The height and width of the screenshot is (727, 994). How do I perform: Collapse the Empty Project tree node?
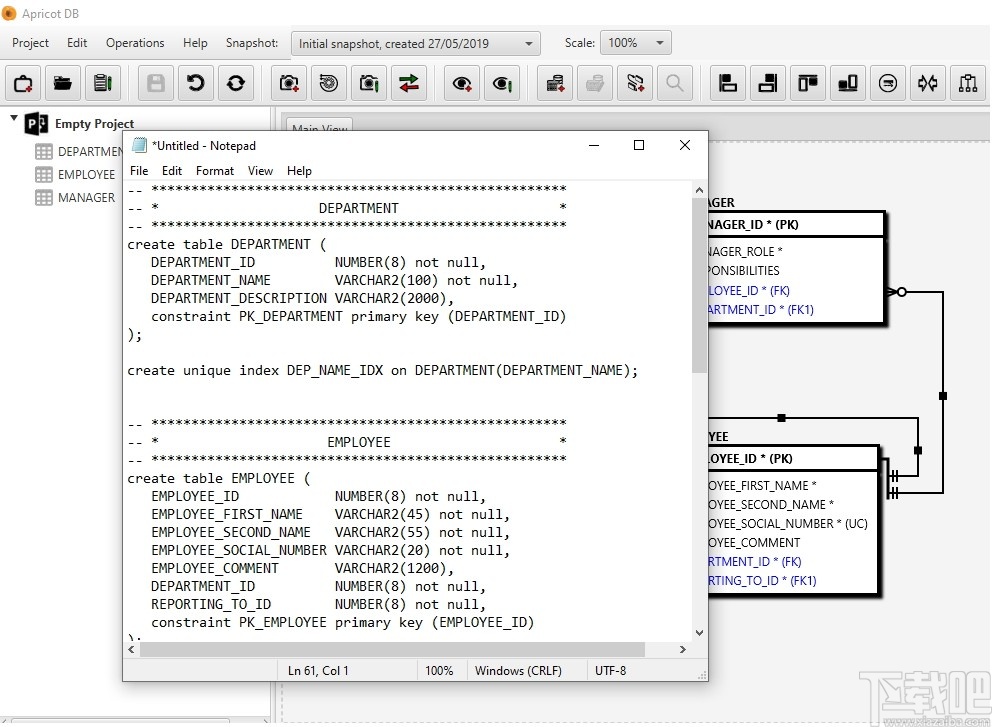click(x=14, y=120)
